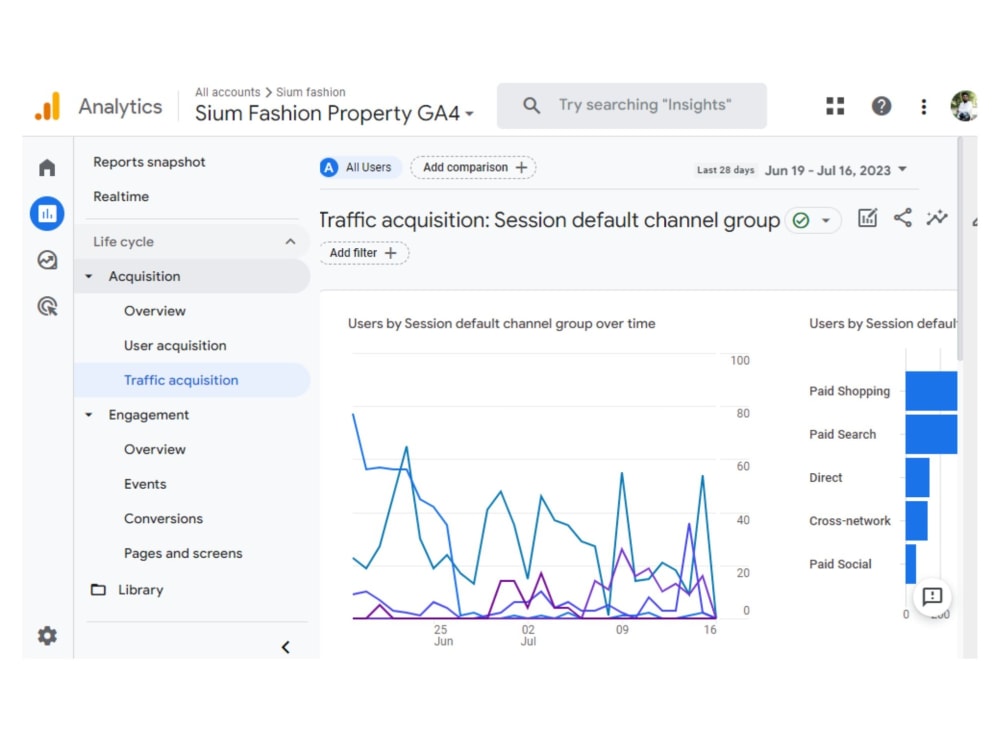1000x750 pixels.
Task: Click the Add comparison button
Action: (473, 167)
